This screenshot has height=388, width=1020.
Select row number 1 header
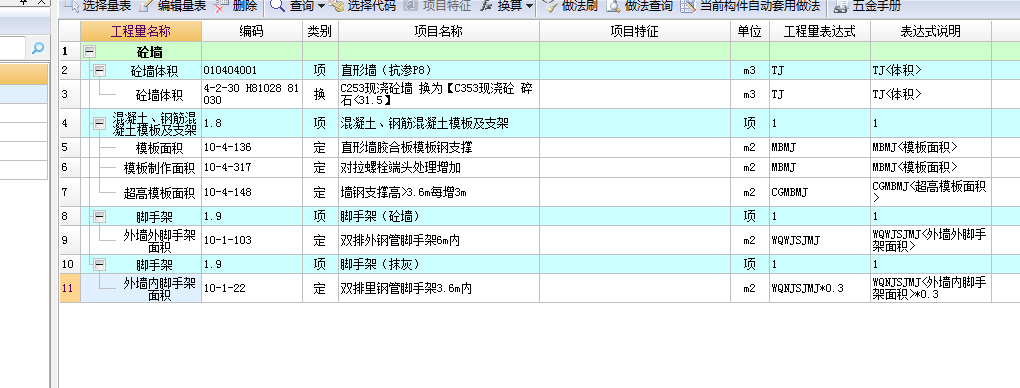point(70,51)
